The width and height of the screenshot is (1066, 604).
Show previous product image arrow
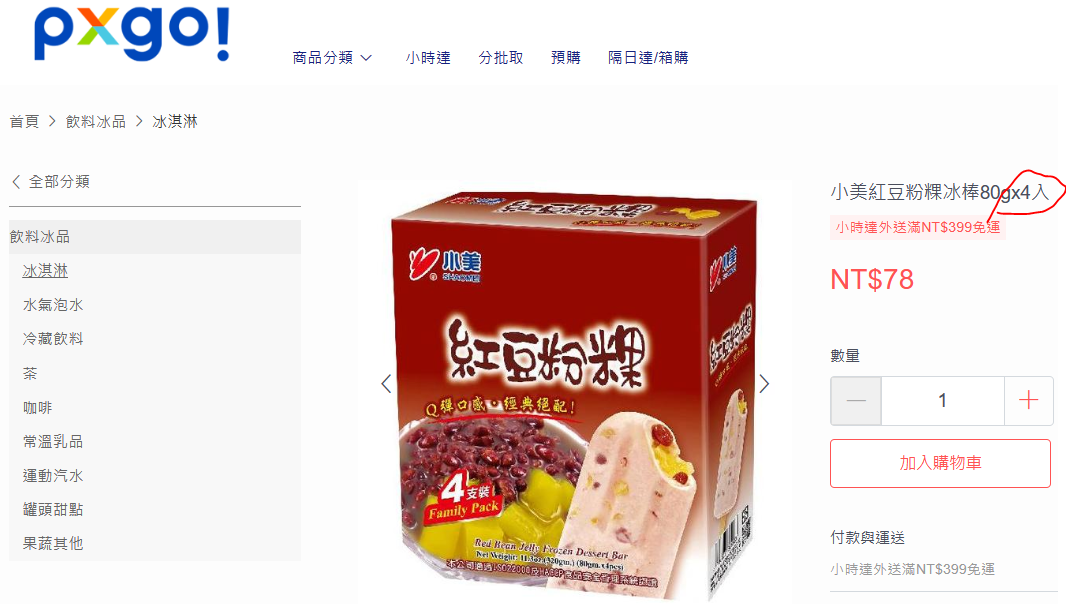pos(386,384)
